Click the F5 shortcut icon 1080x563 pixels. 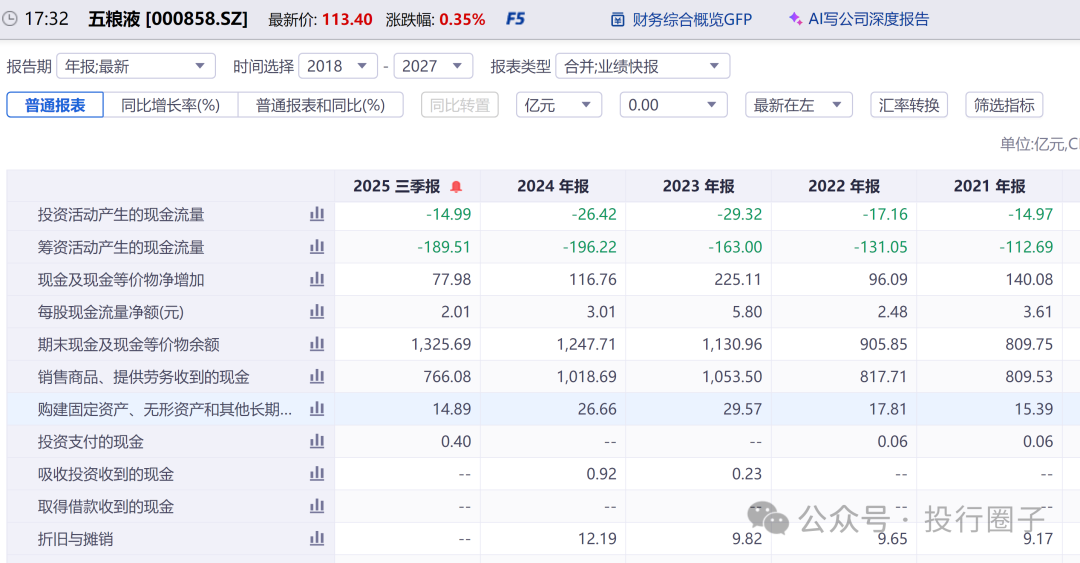click(x=515, y=19)
